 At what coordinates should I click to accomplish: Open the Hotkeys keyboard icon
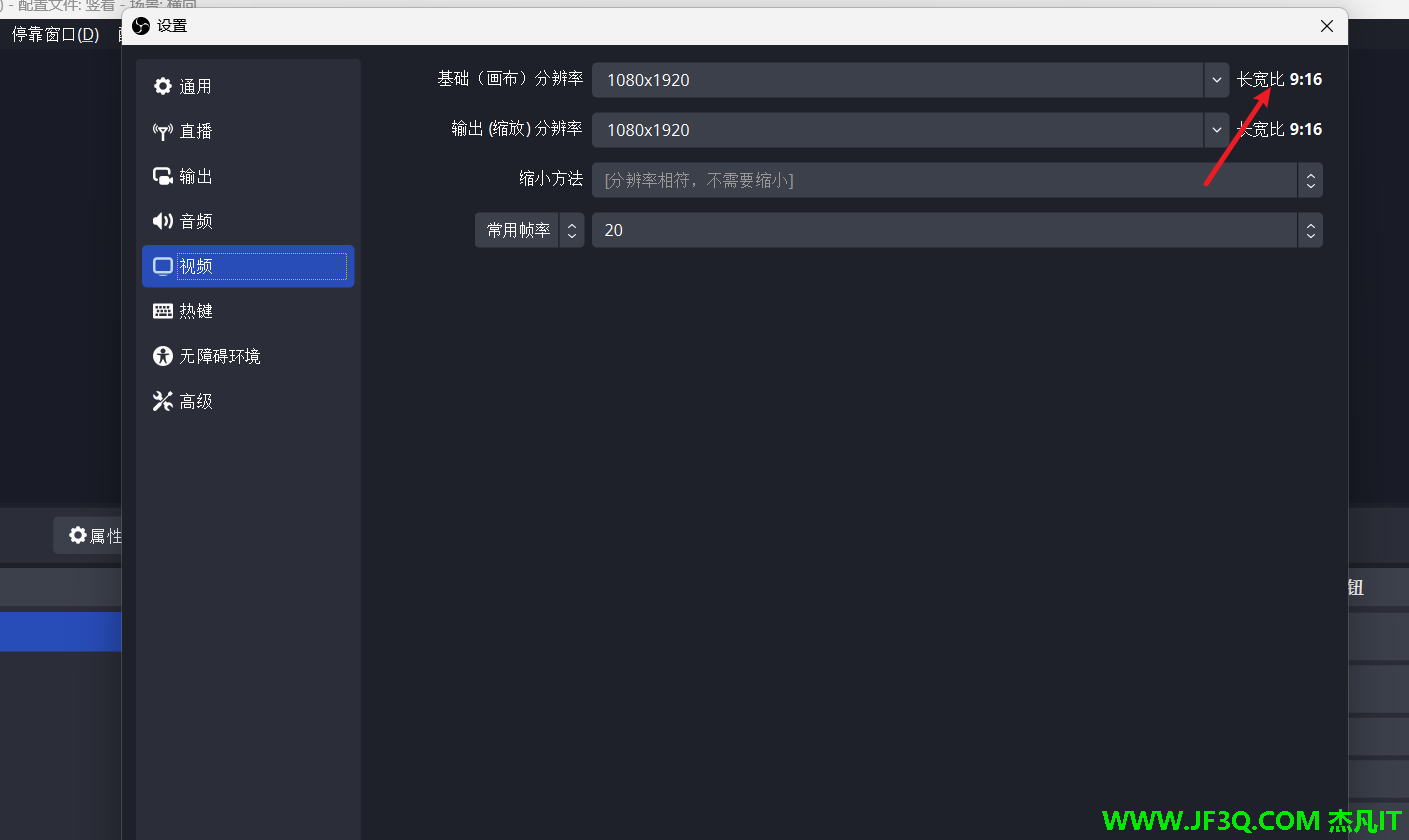163,311
